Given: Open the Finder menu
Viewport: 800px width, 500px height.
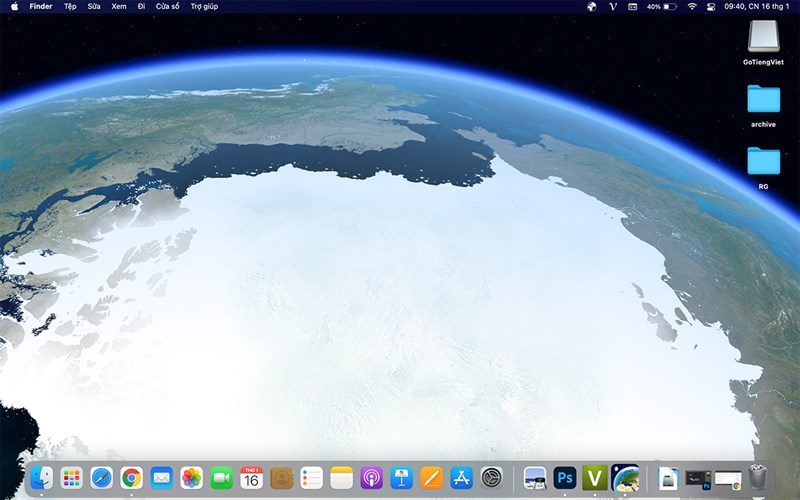Looking at the screenshot, I should tap(41, 7).
